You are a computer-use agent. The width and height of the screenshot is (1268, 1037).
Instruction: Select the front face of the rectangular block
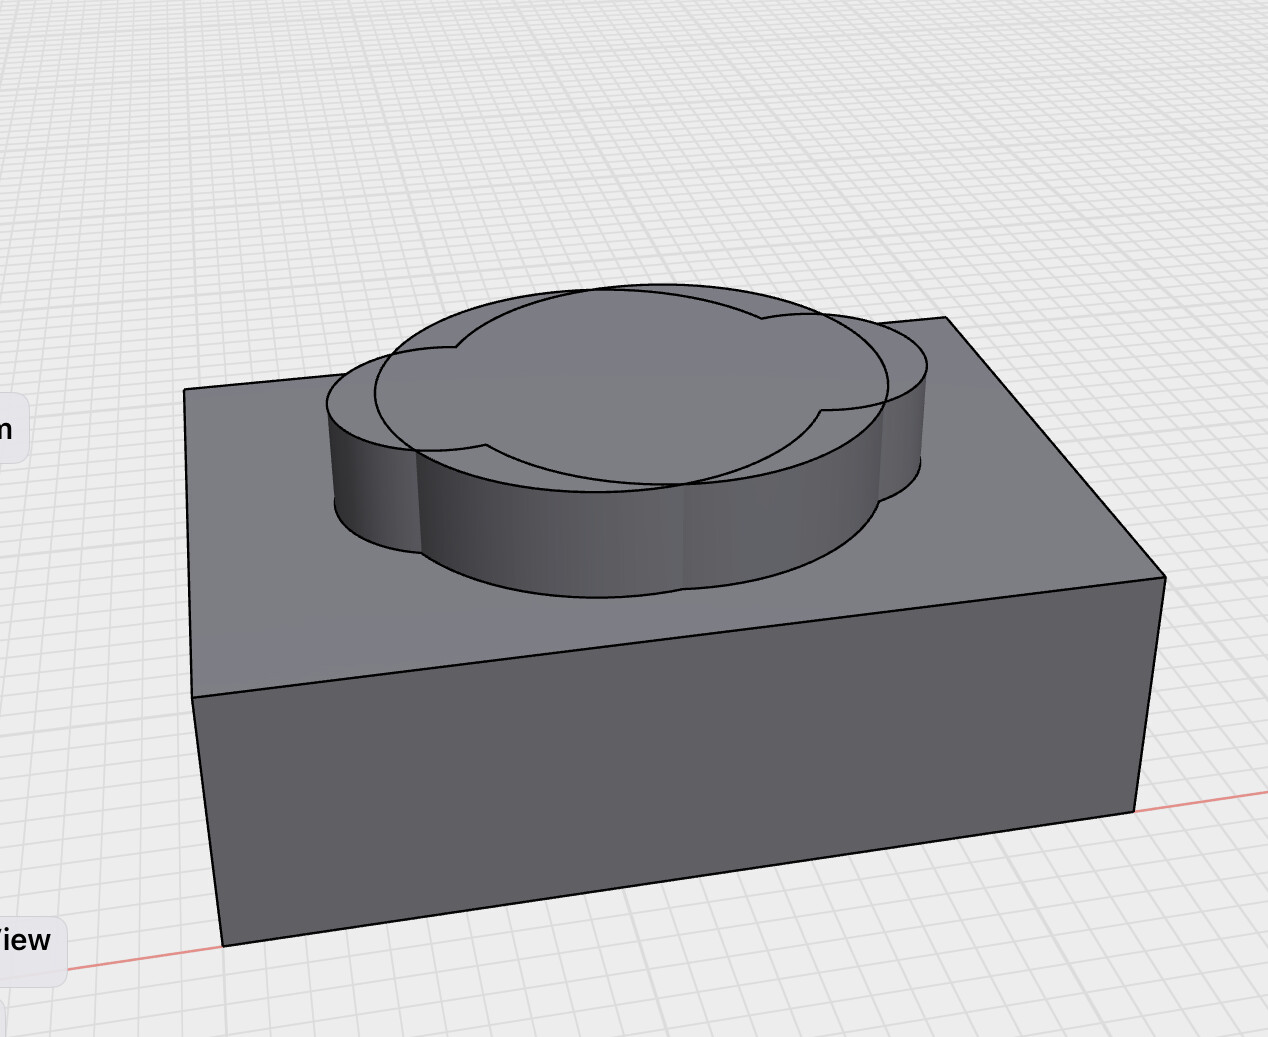click(680, 760)
